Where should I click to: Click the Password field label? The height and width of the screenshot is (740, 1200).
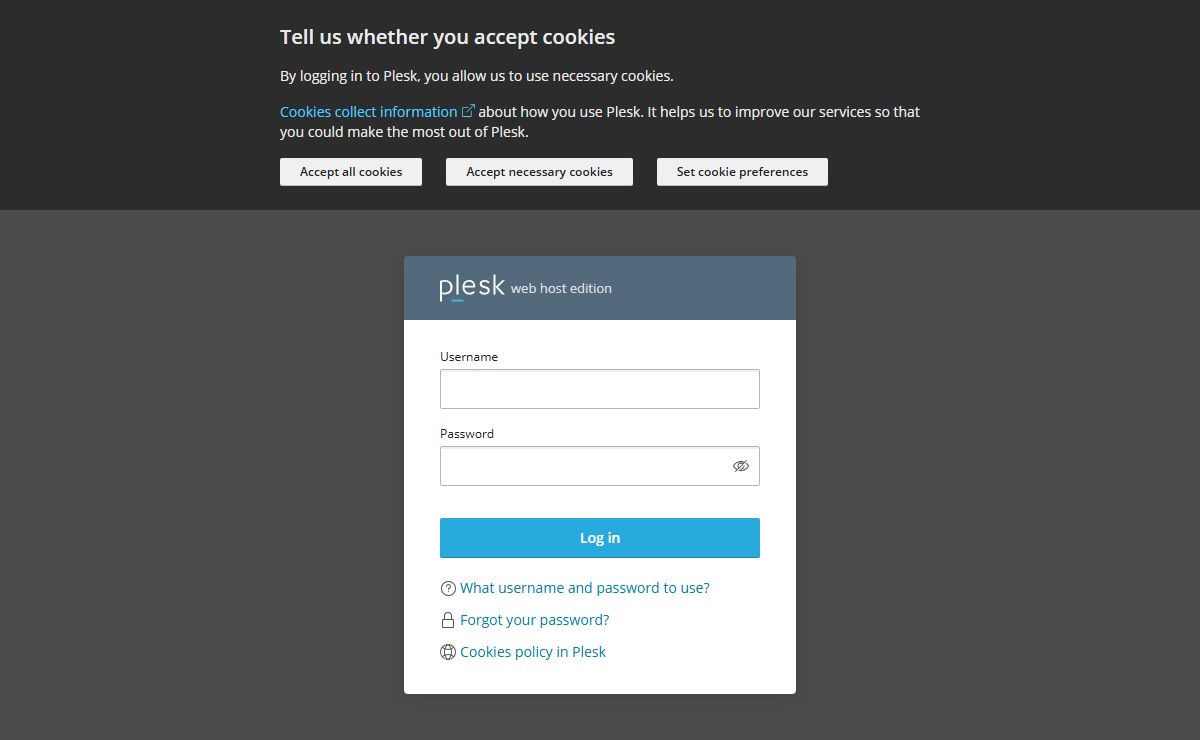click(467, 434)
